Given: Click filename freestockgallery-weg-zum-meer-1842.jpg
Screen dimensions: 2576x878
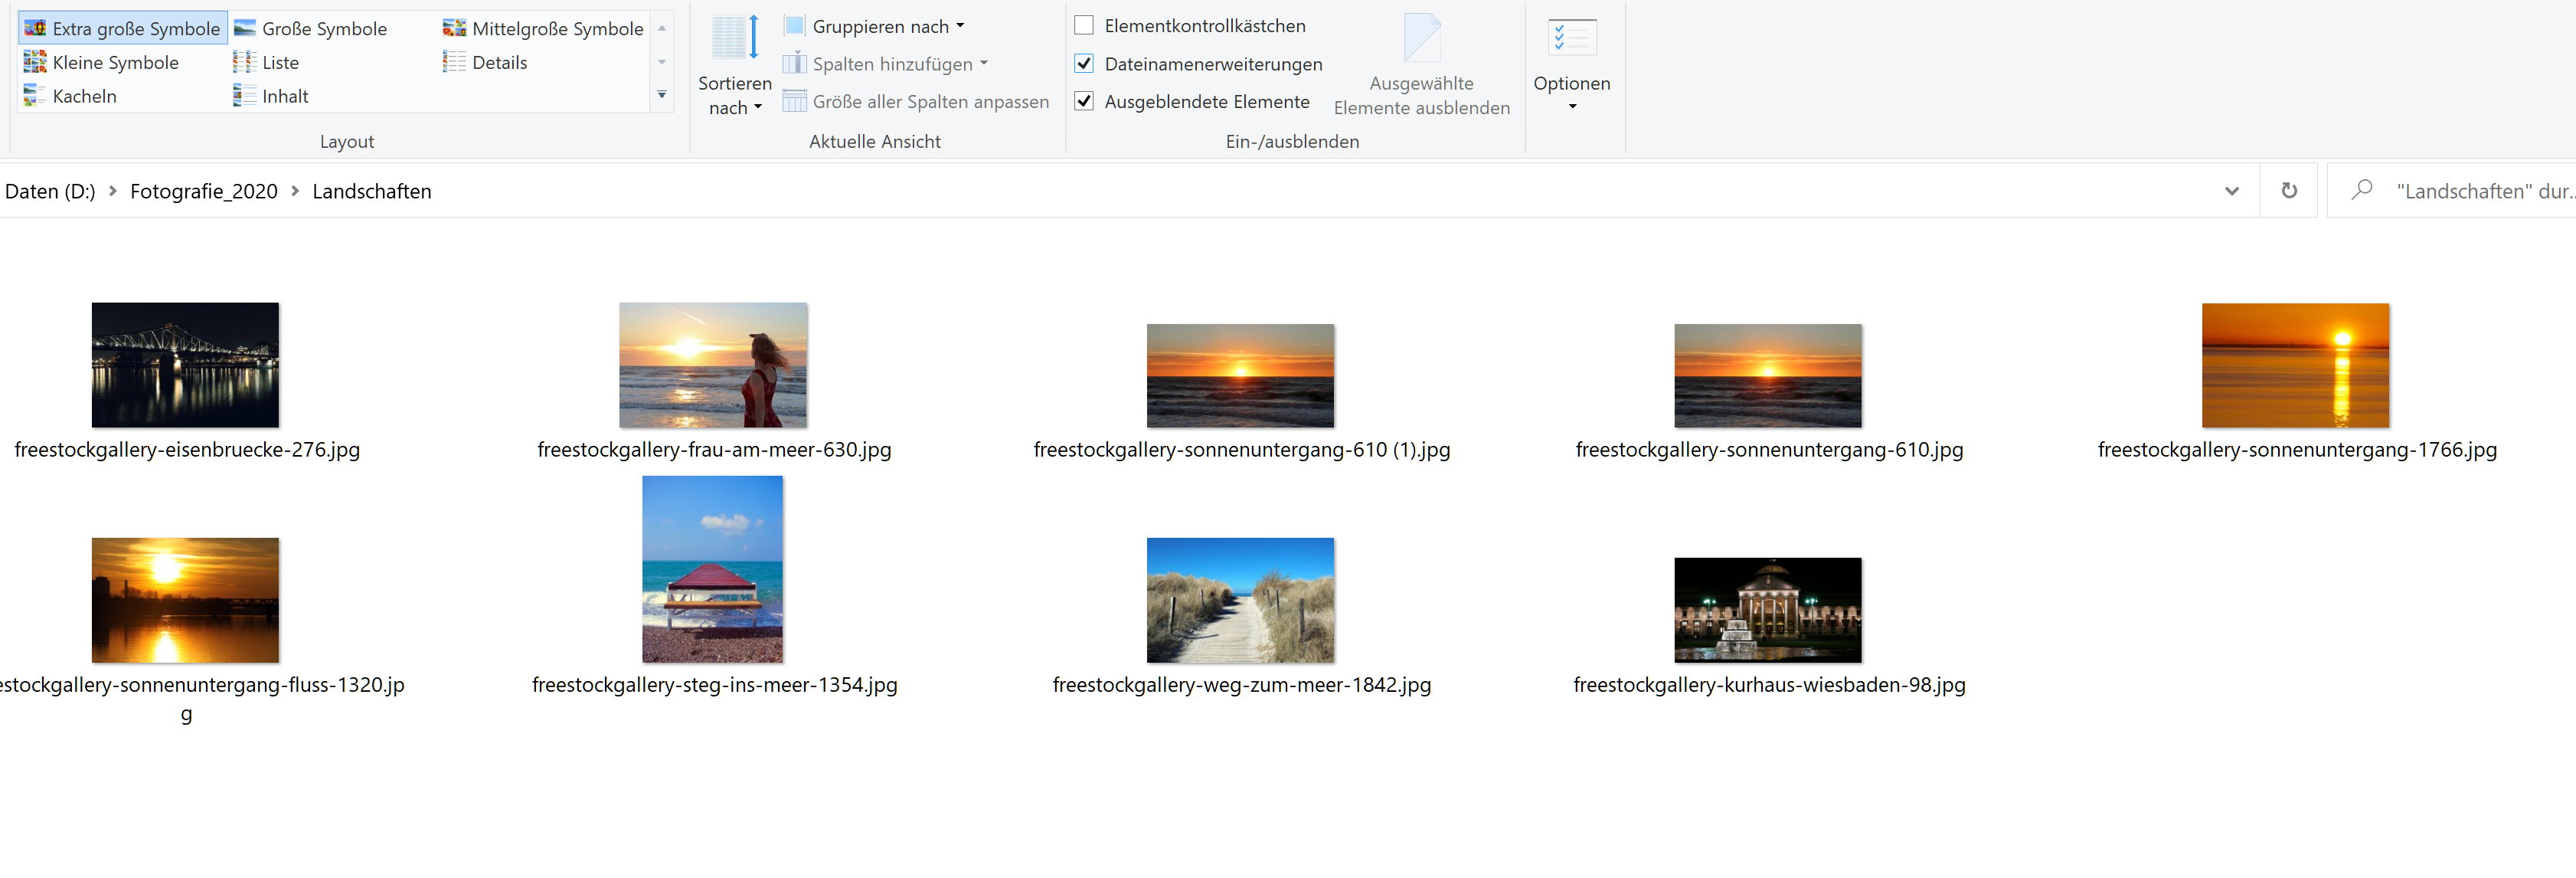Looking at the screenshot, I should tap(1241, 685).
